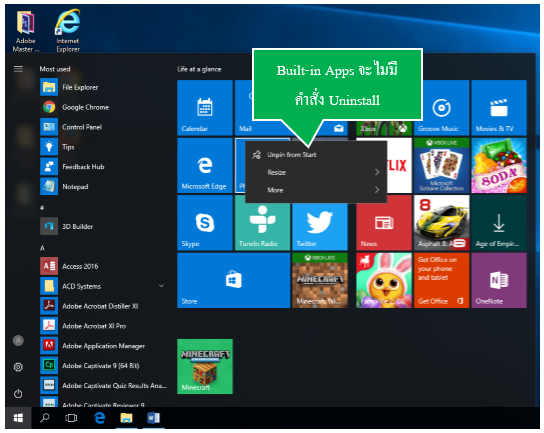Image resolution: width=544 pixels, height=433 pixels.
Task: Open Settings gear in Start menu
Action: pos(18,367)
